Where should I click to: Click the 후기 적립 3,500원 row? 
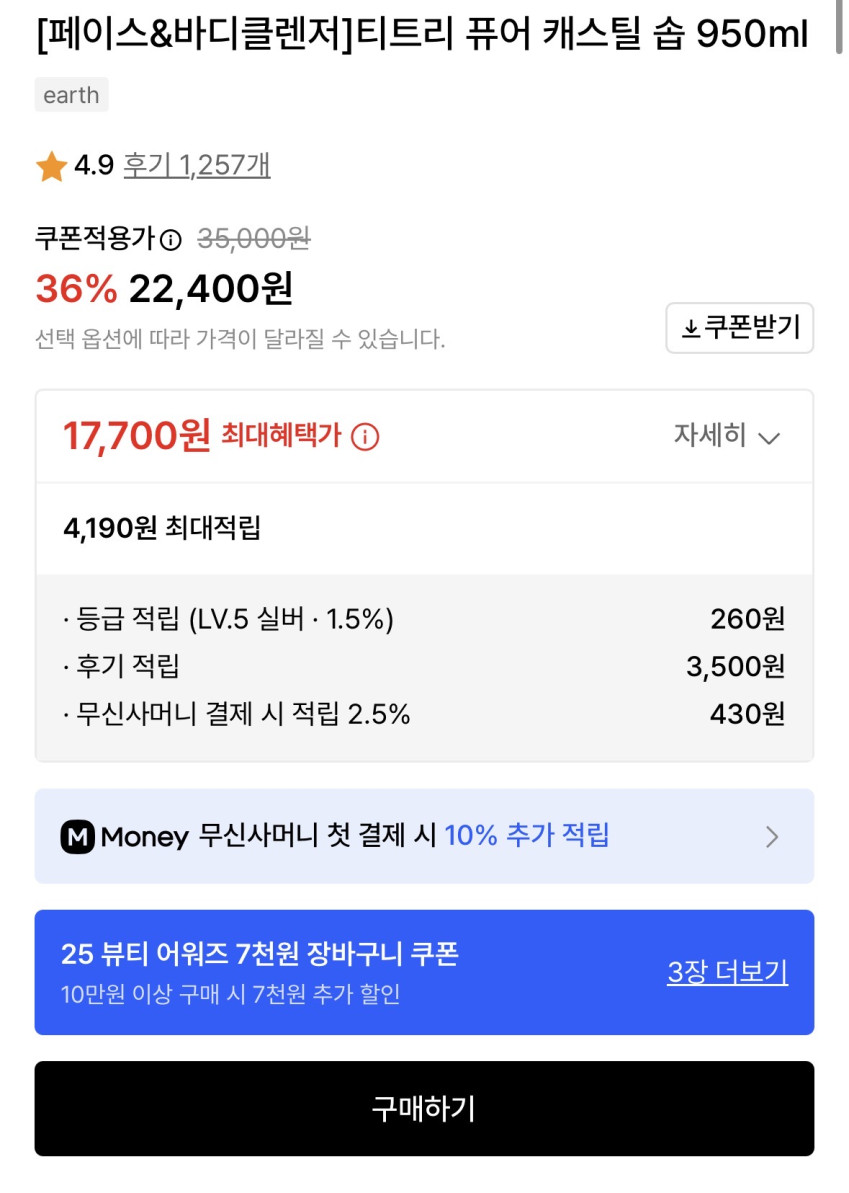point(424,666)
